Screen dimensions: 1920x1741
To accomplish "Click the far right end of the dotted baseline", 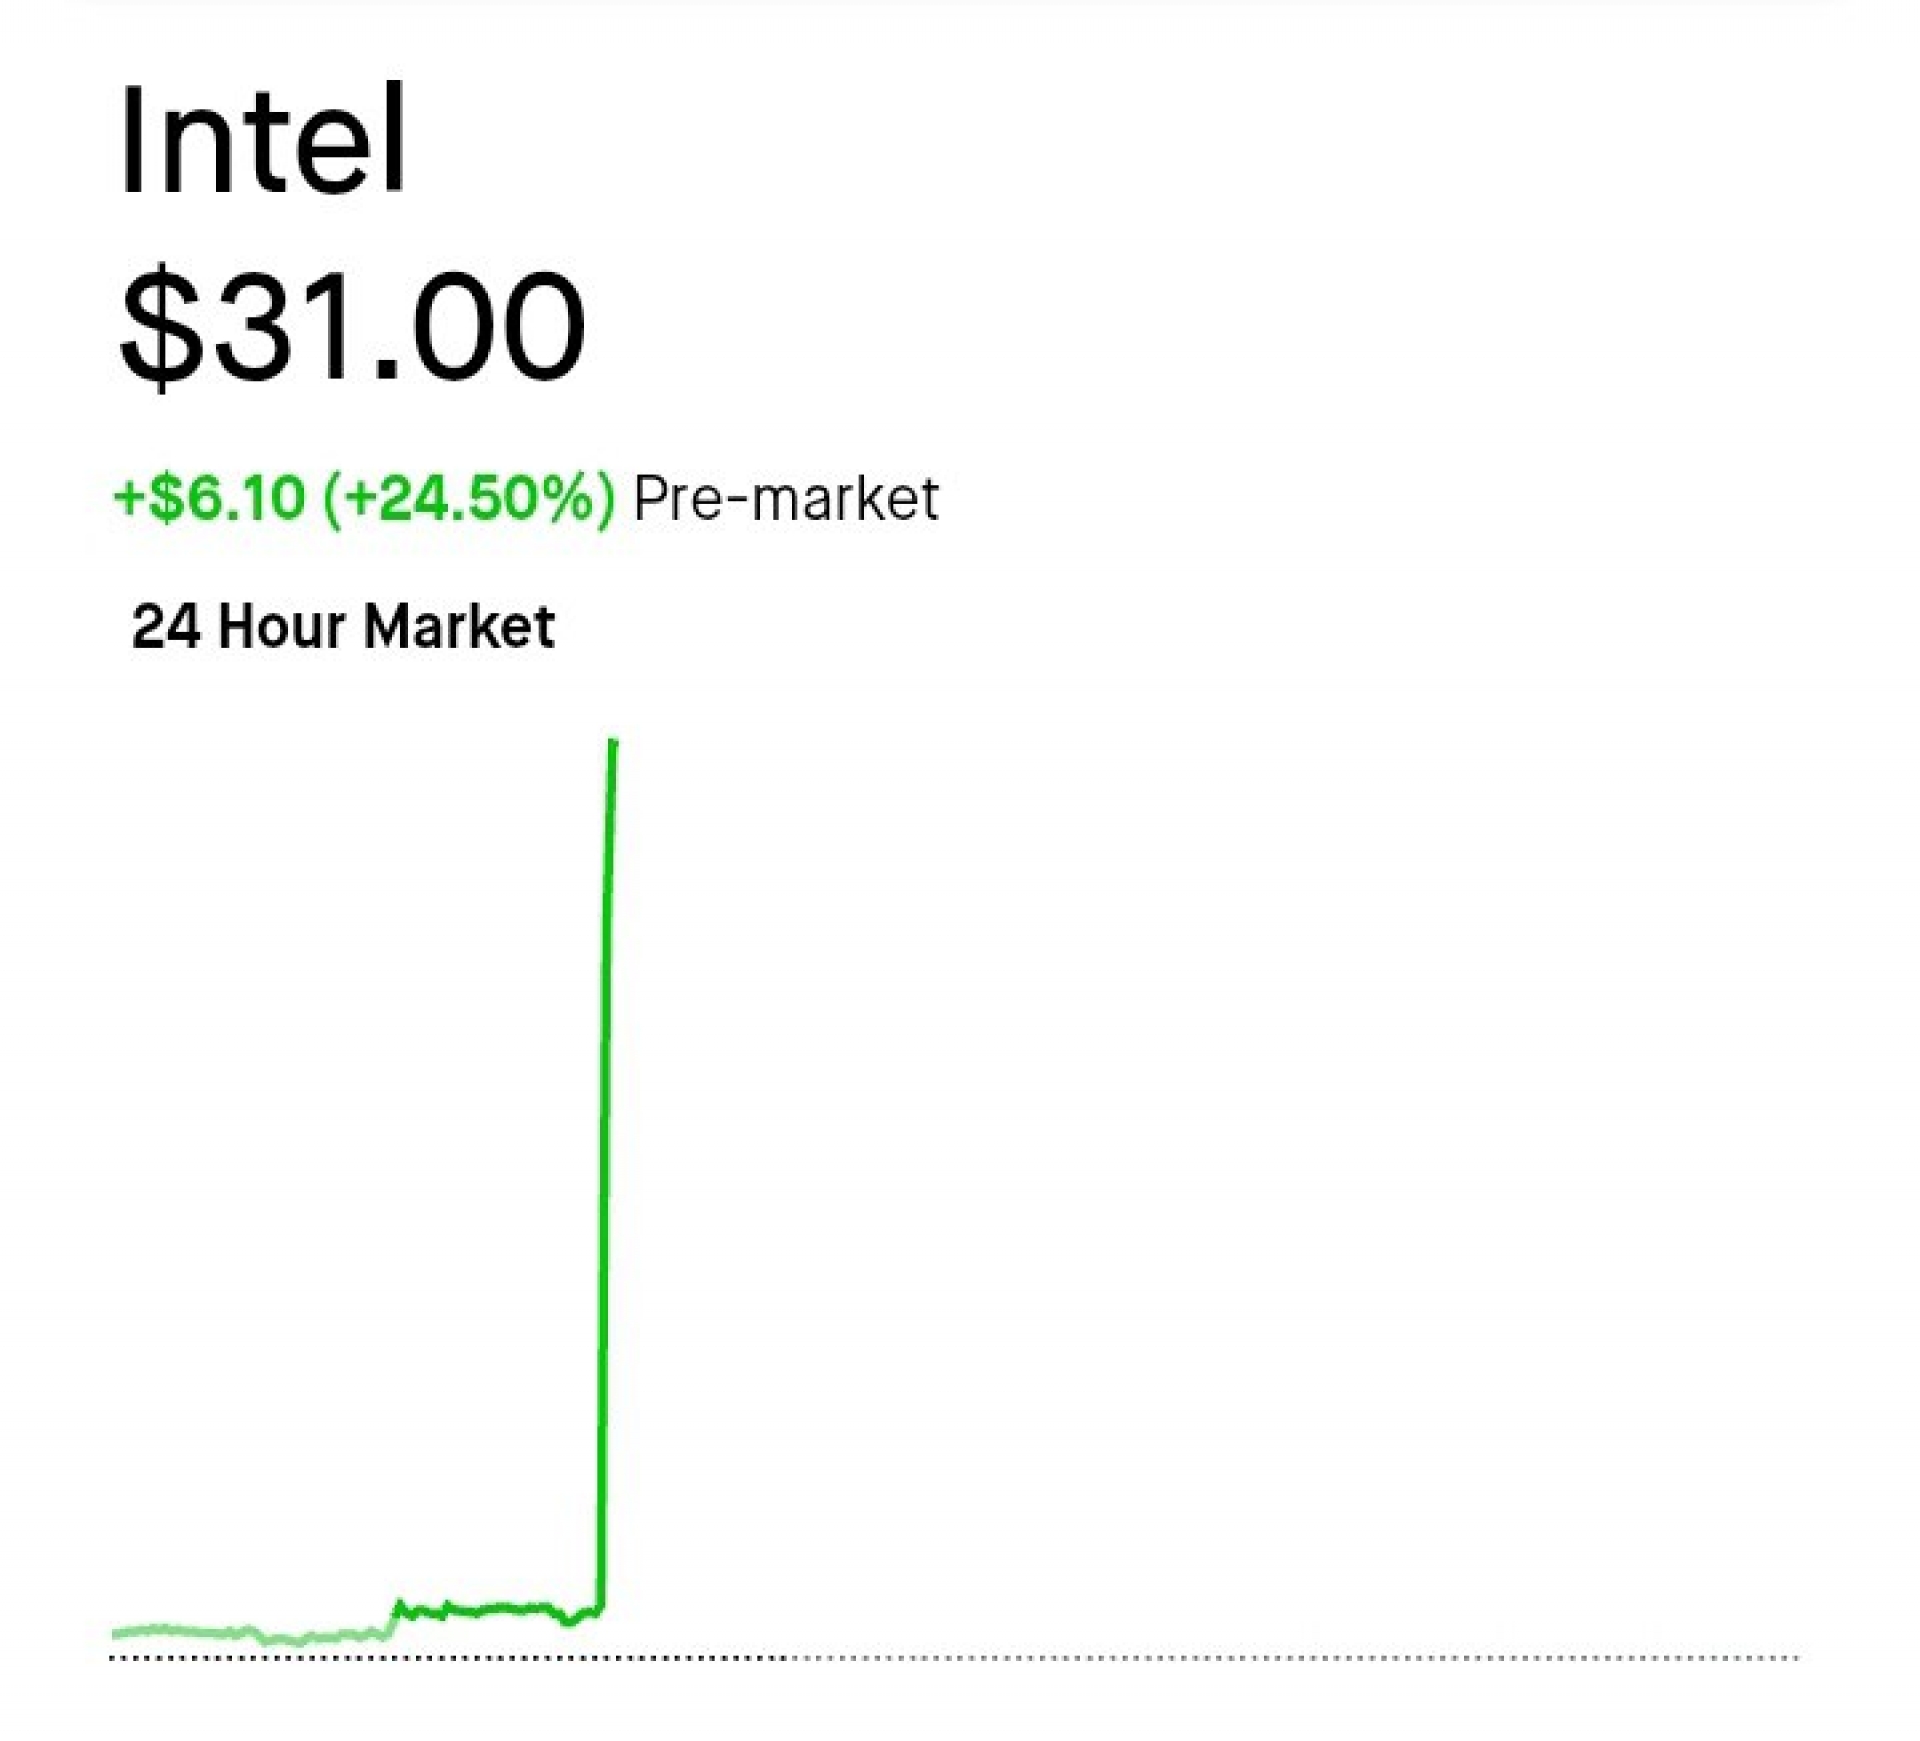I will pyautogui.click(x=1797, y=1658).
